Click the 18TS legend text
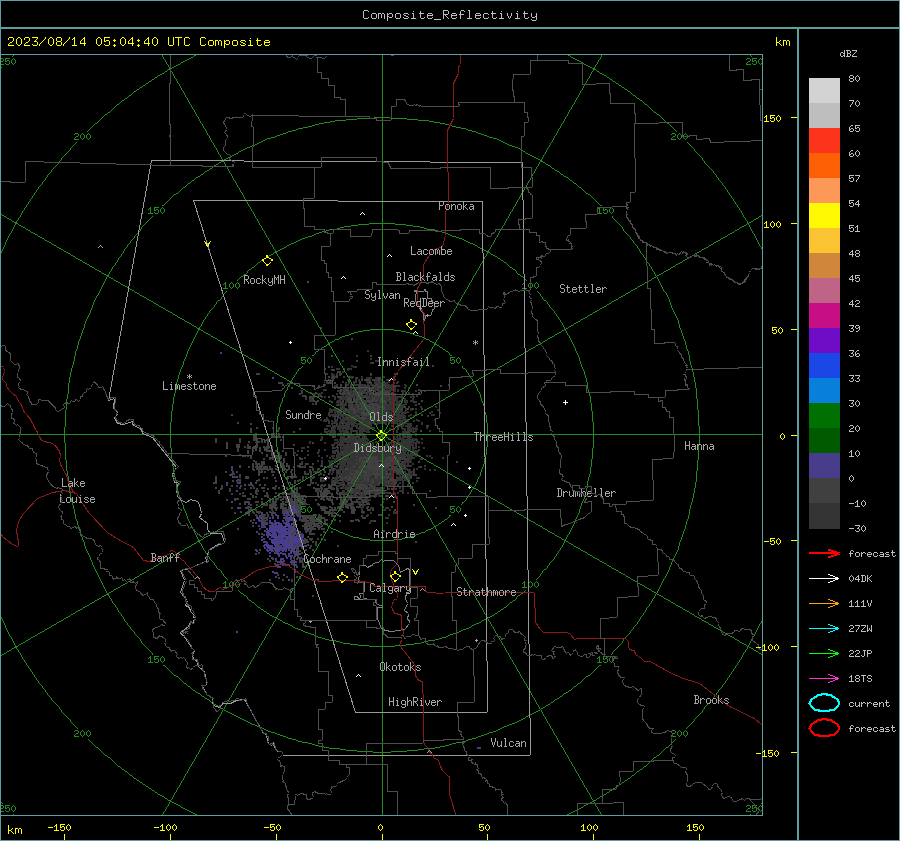 pos(860,679)
